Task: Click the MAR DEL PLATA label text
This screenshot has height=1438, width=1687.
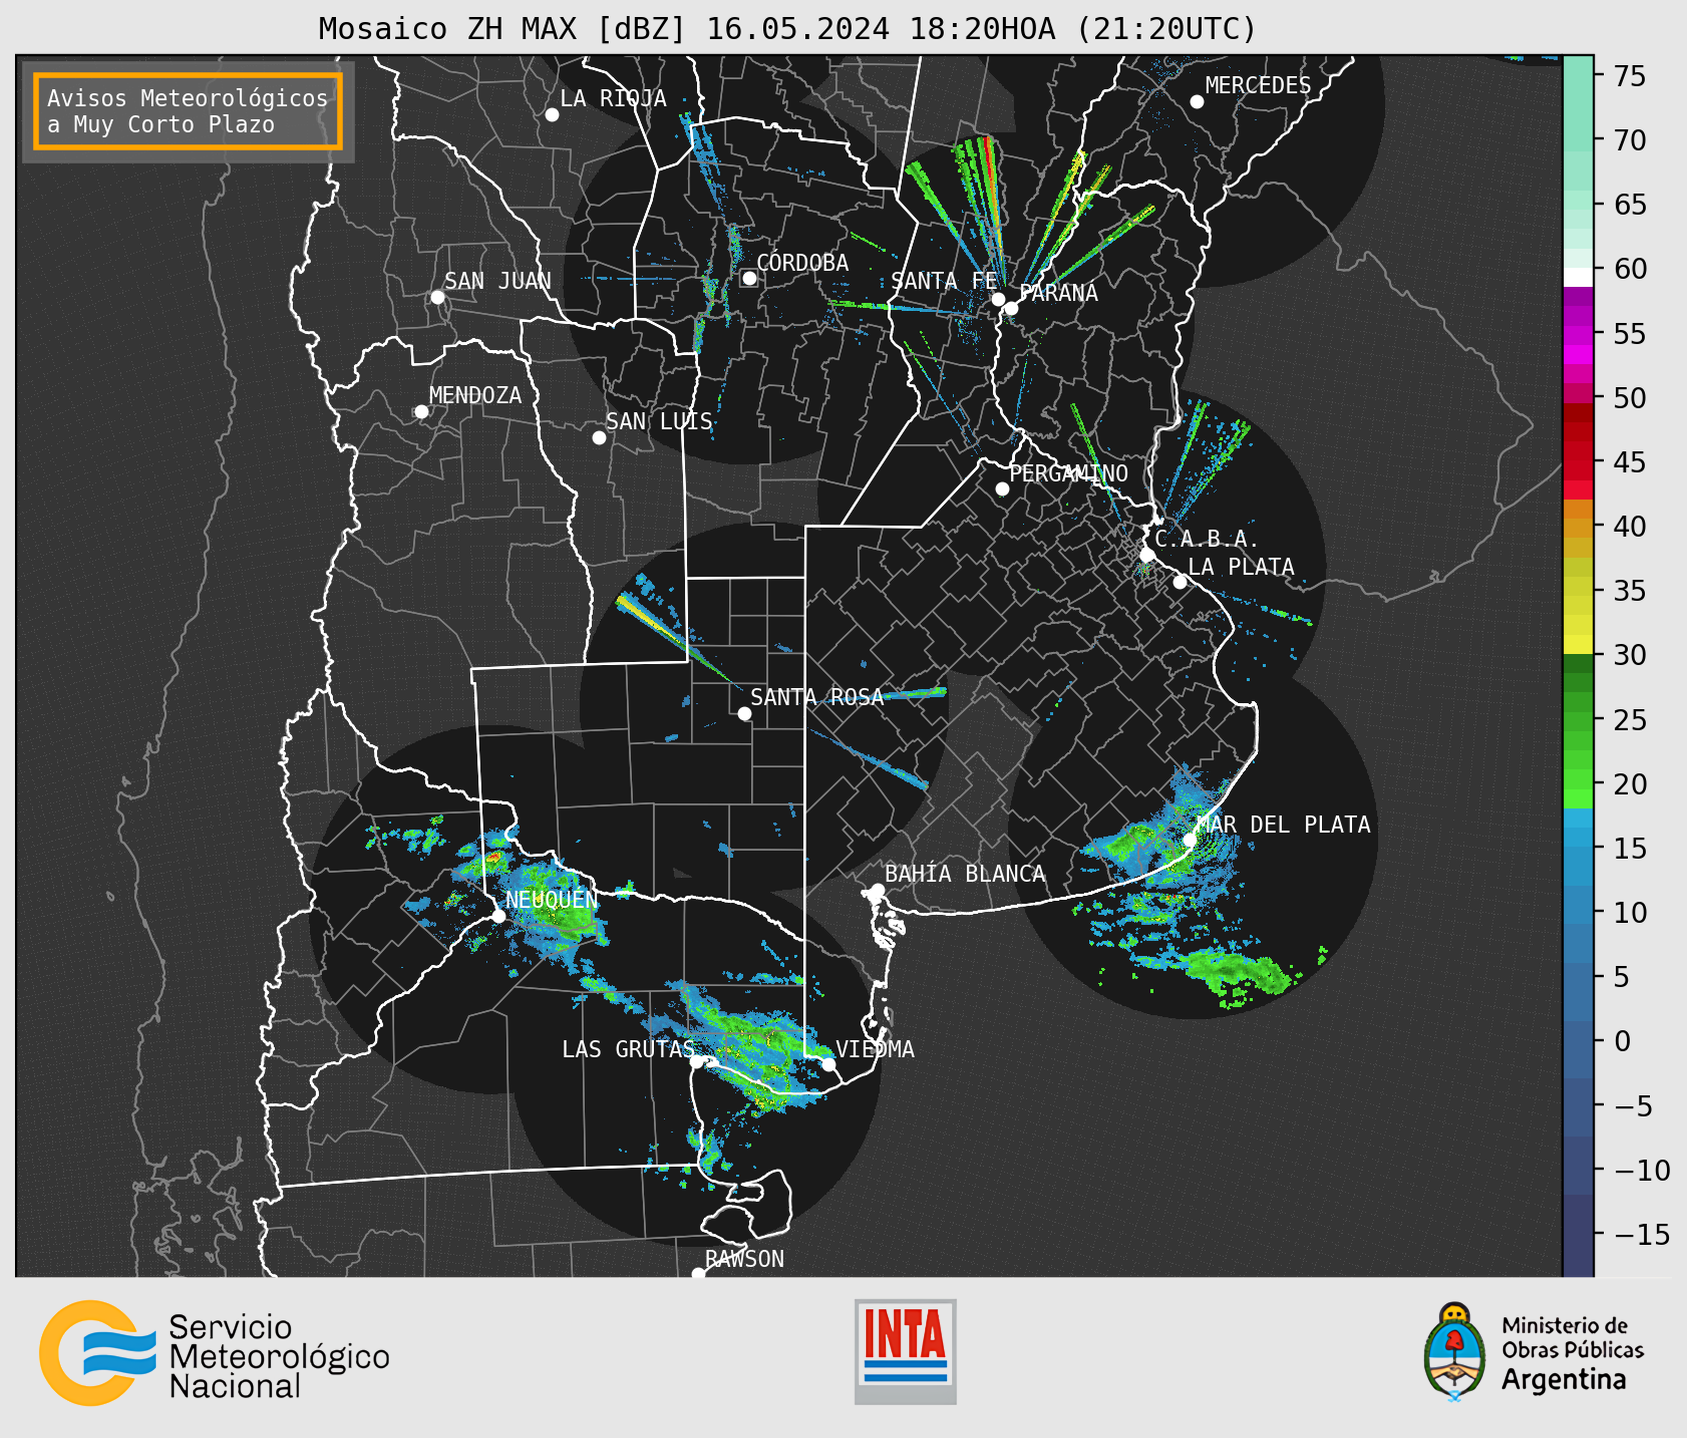Action: point(1283,825)
